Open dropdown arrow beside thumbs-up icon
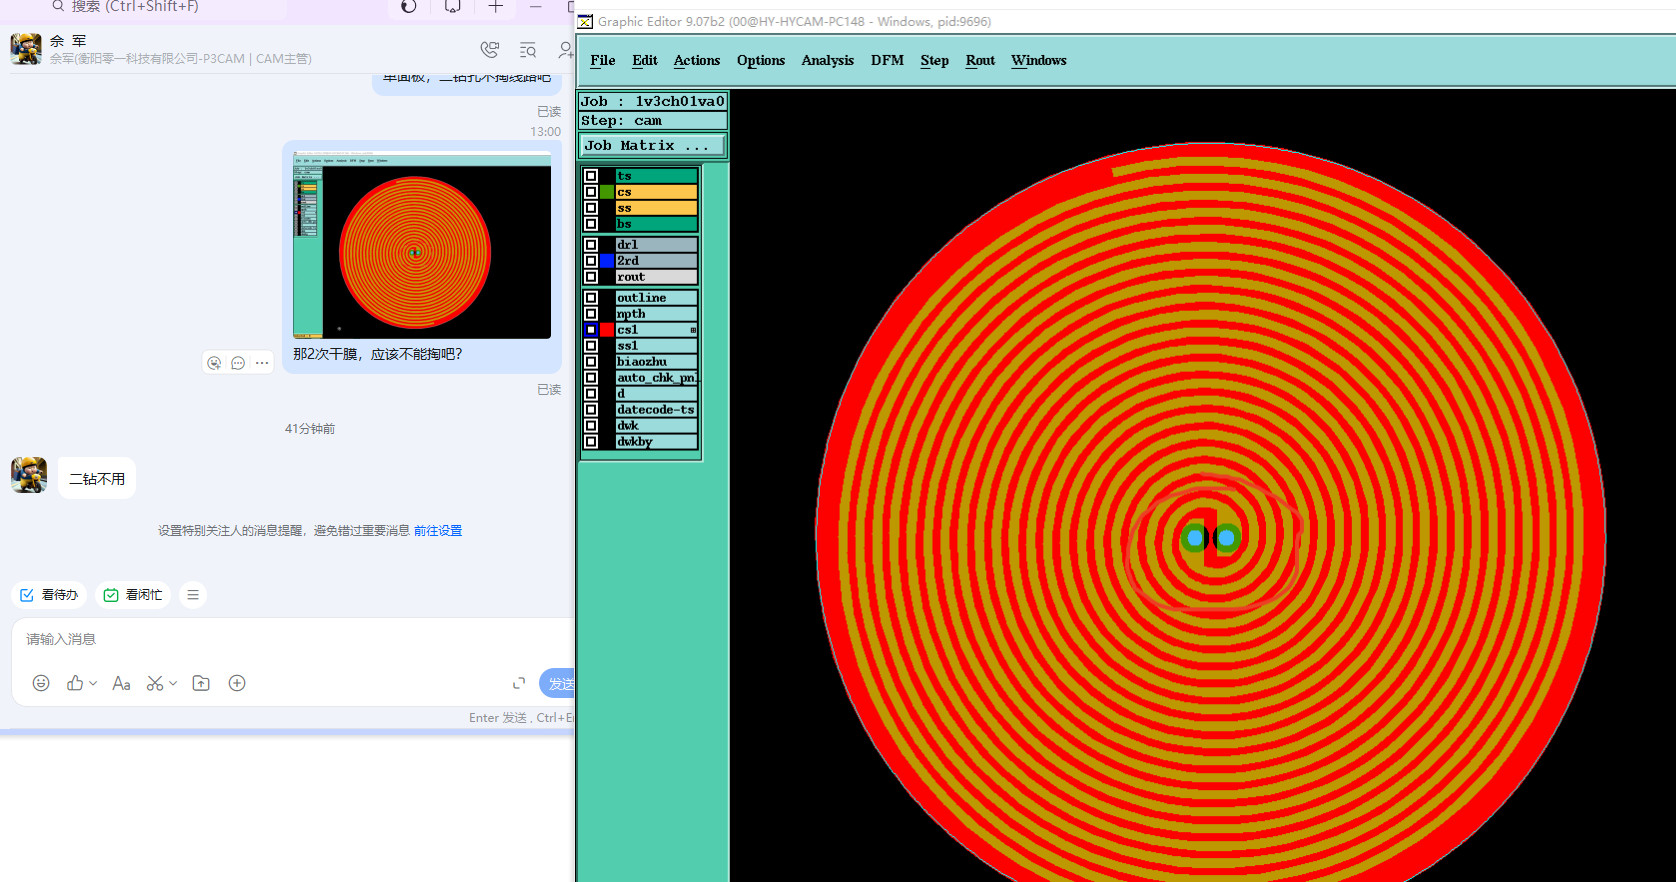Screen dimensions: 1676x882 (93, 683)
